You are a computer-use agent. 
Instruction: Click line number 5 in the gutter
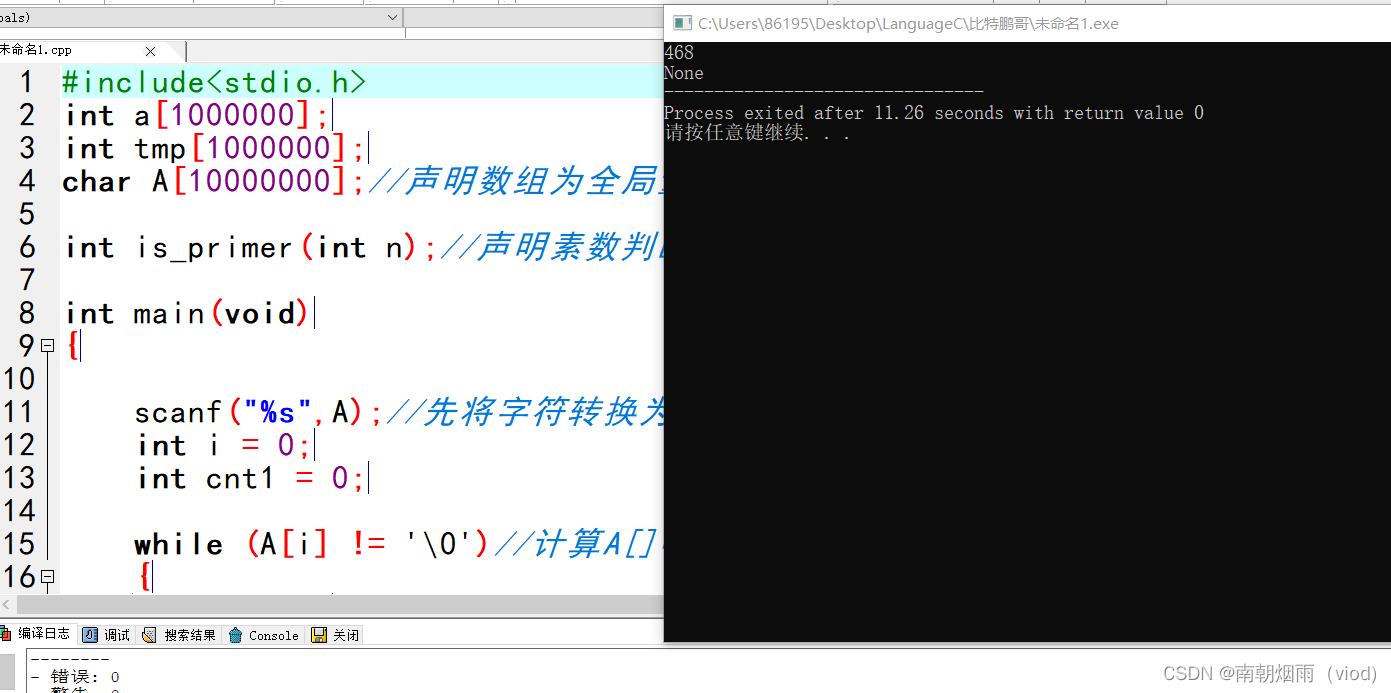(26, 214)
